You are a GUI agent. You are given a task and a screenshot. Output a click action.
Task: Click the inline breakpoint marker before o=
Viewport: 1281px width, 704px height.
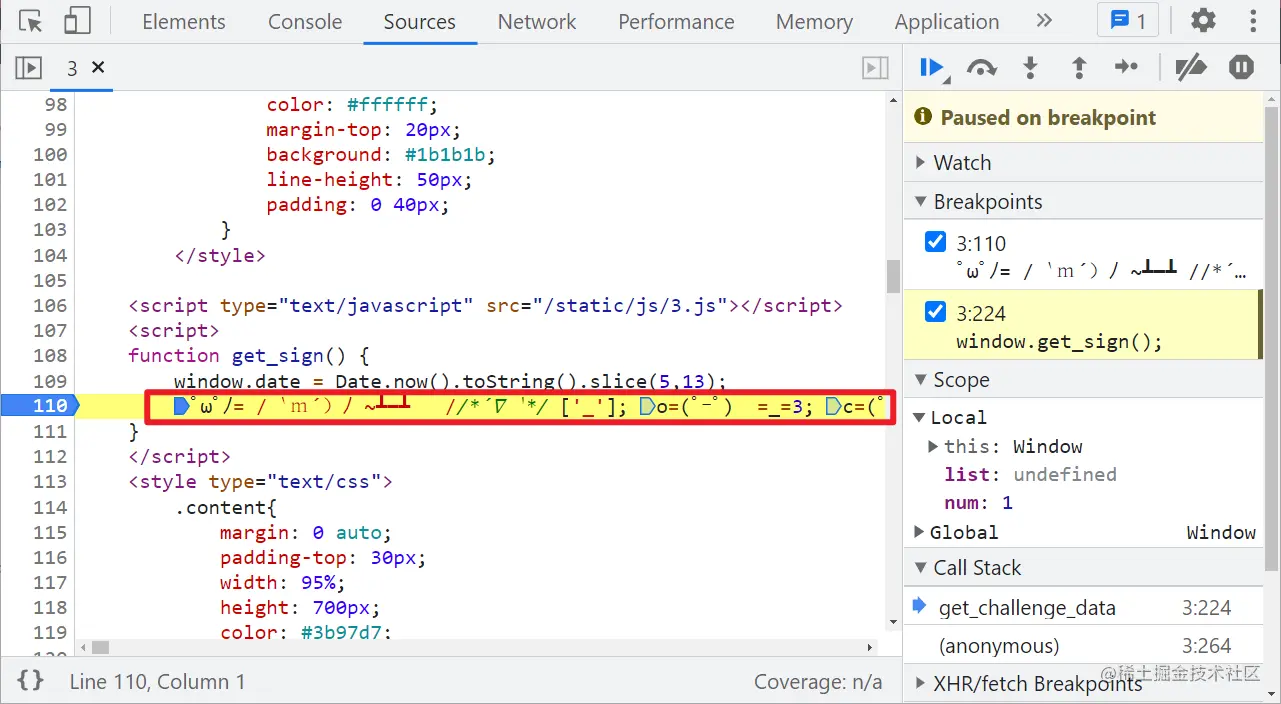pos(647,406)
